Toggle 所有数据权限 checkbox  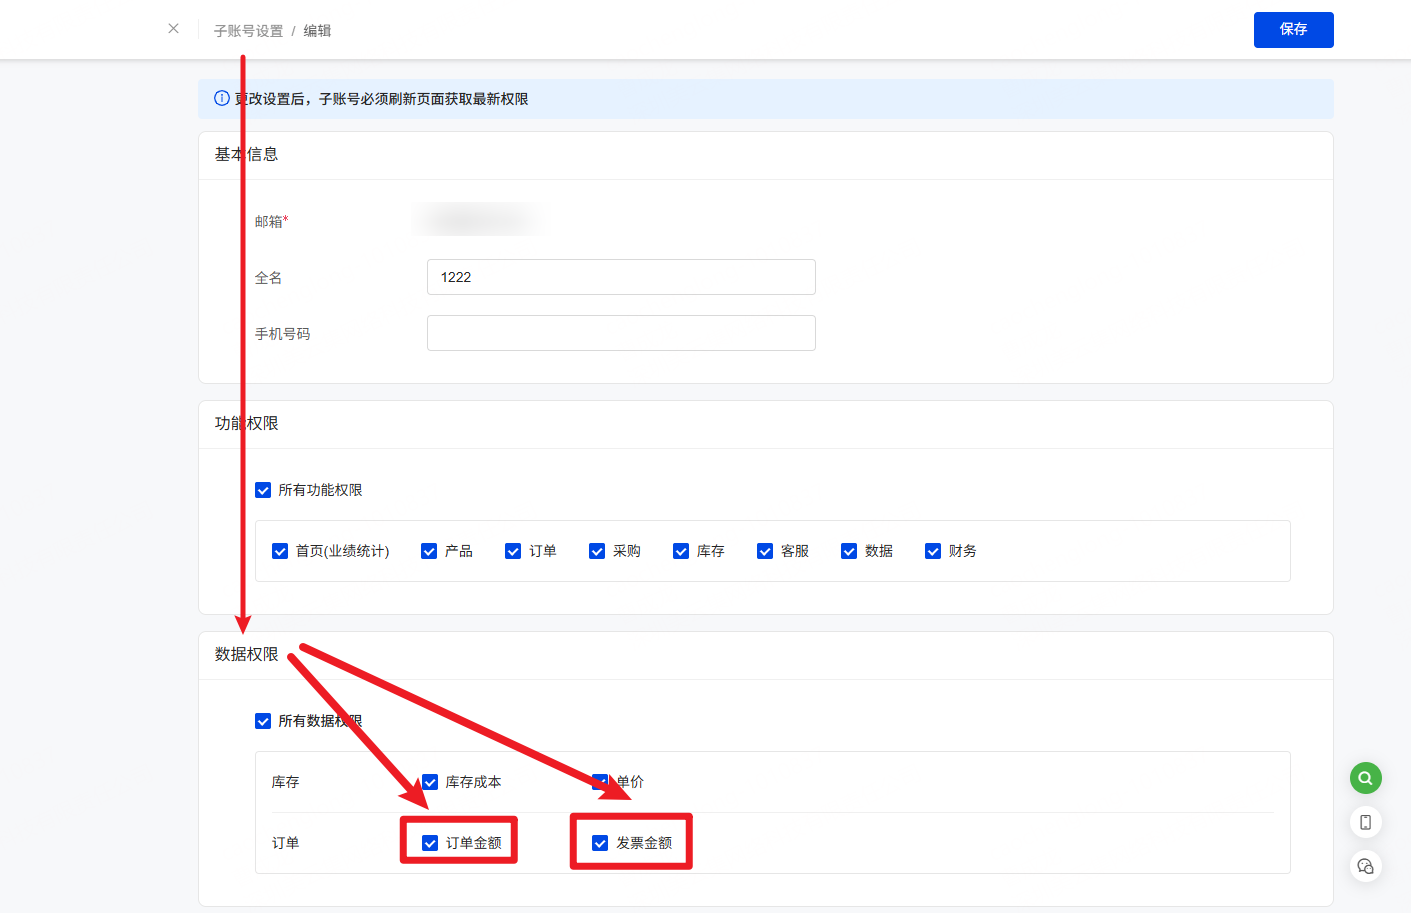pos(263,721)
